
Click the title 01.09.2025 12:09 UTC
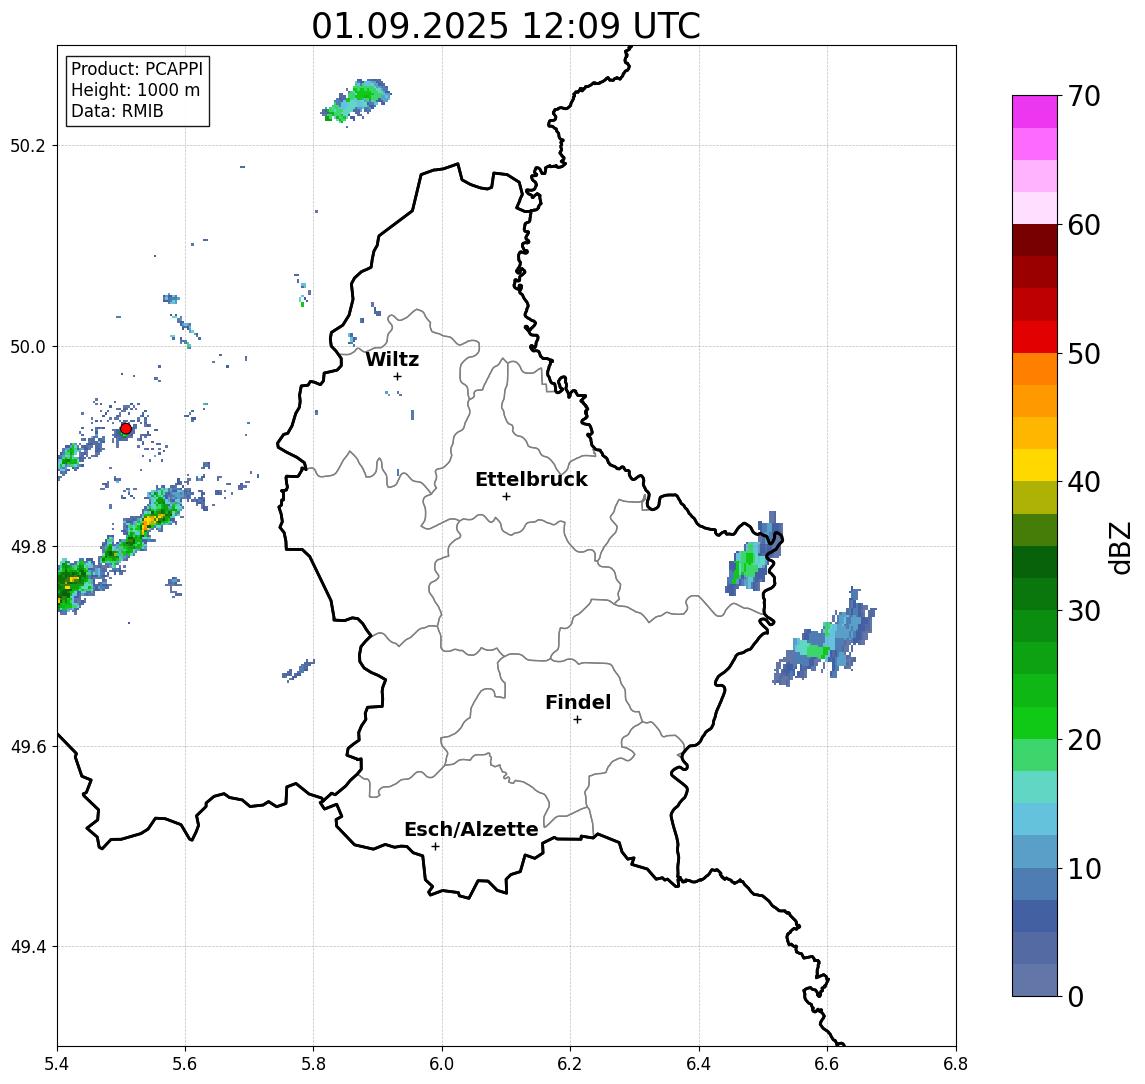(x=506, y=26)
